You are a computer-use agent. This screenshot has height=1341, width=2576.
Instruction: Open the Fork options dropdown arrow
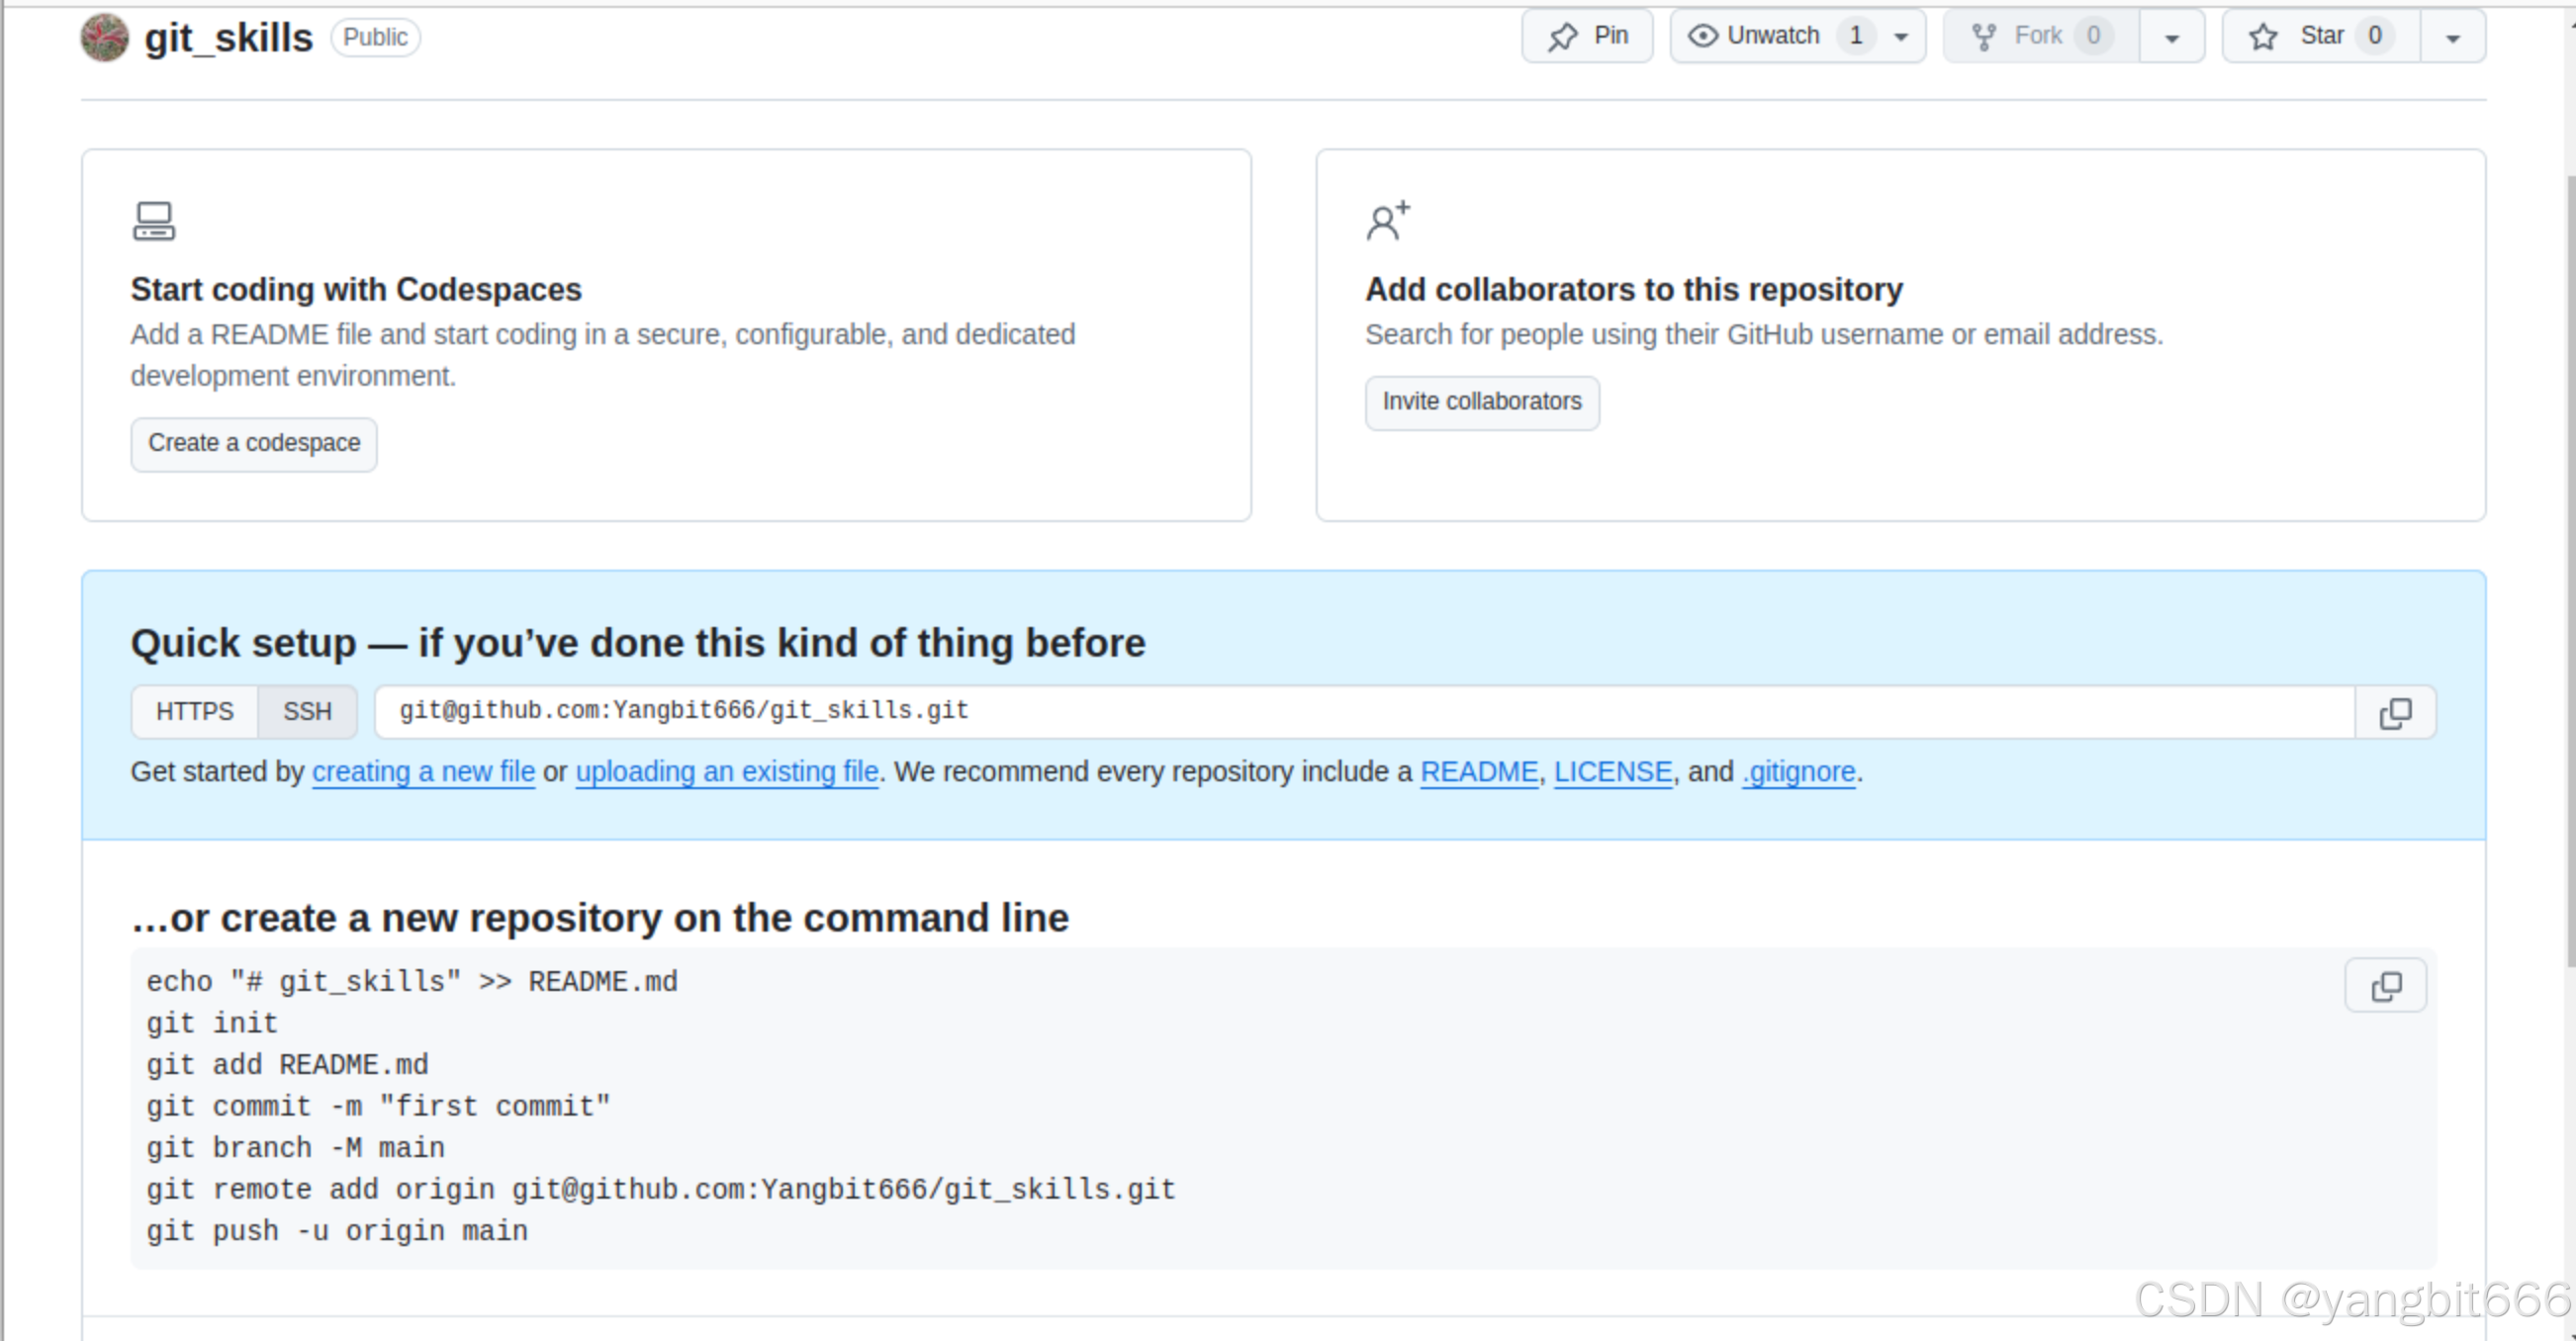[x=2172, y=38]
